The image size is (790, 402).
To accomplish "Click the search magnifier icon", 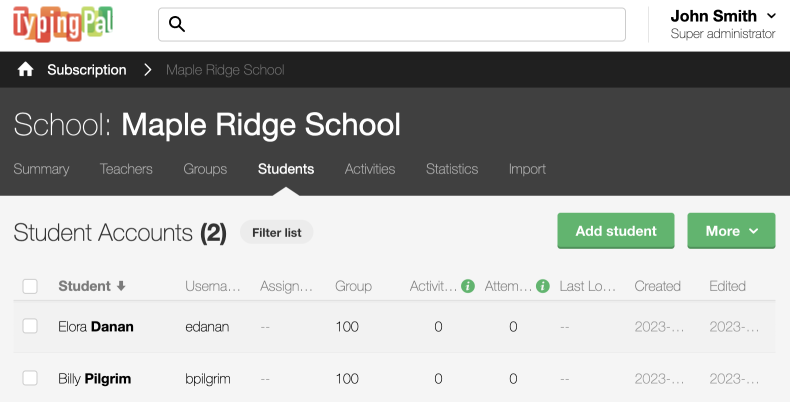I will (177, 25).
